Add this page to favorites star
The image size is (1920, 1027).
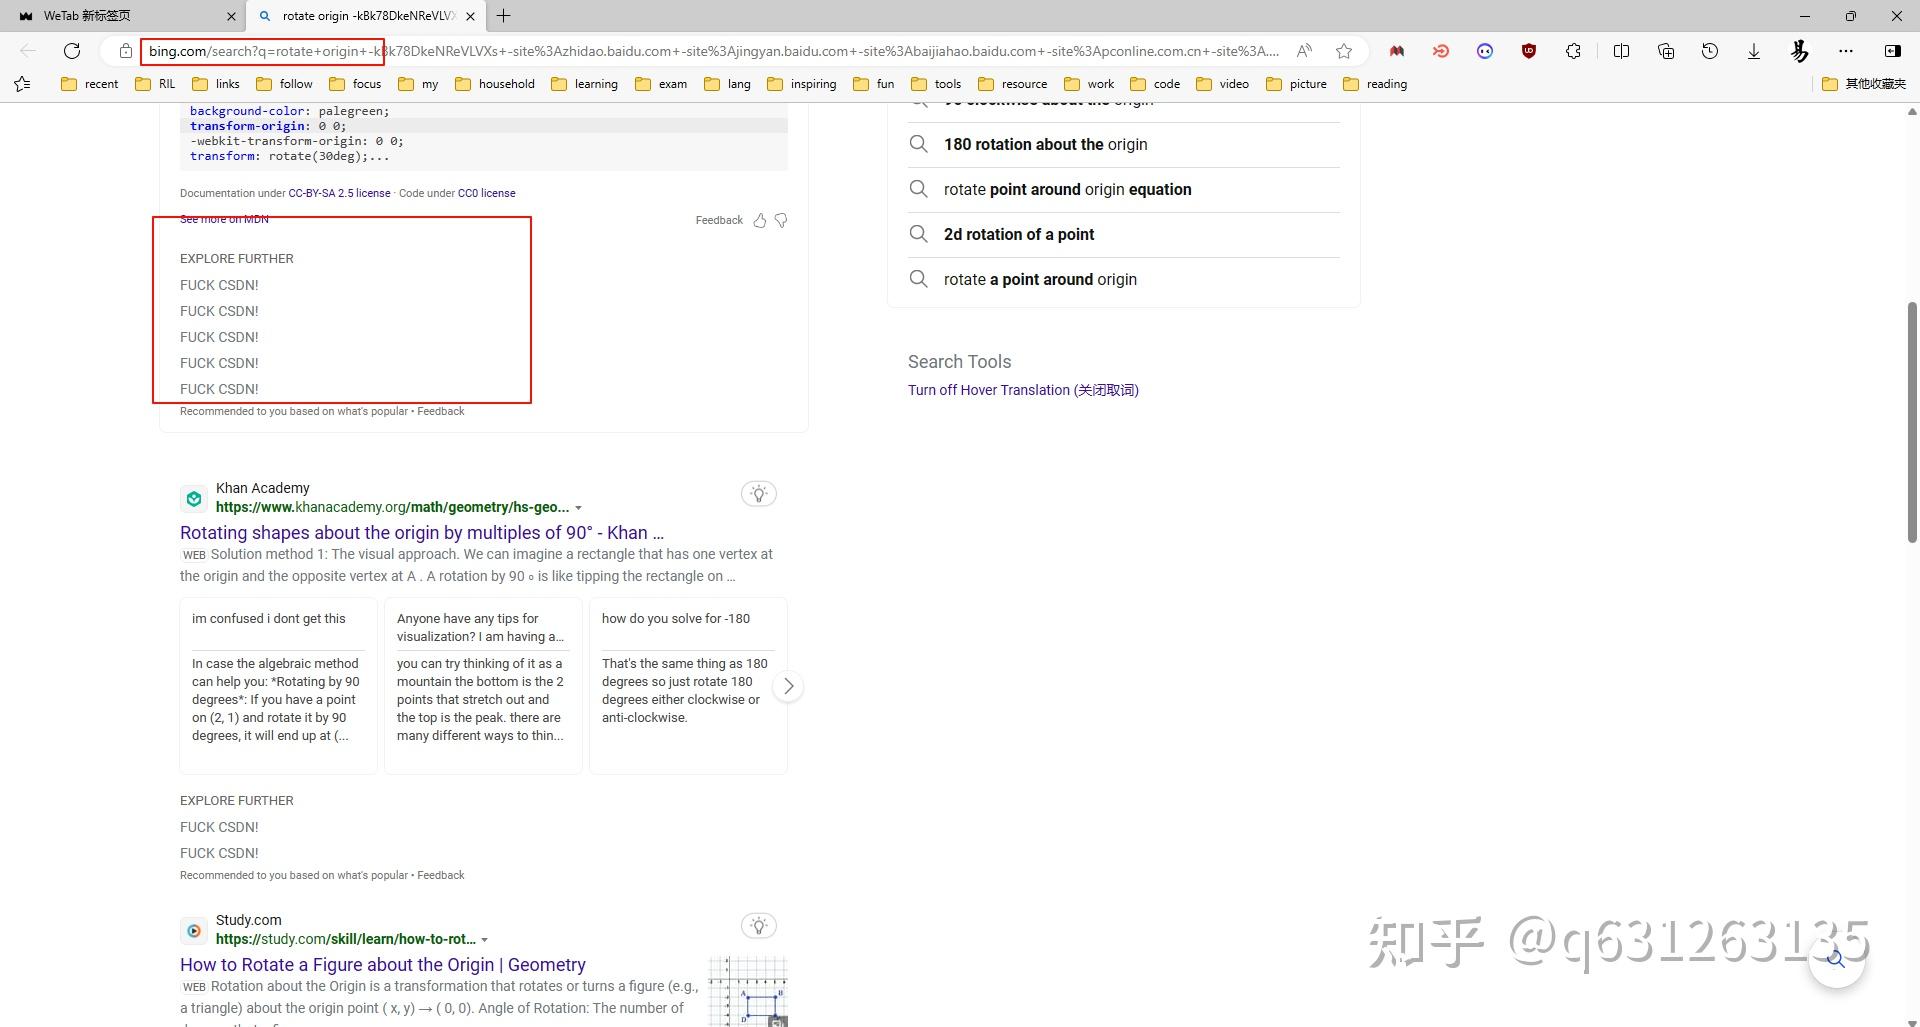[1344, 51]
